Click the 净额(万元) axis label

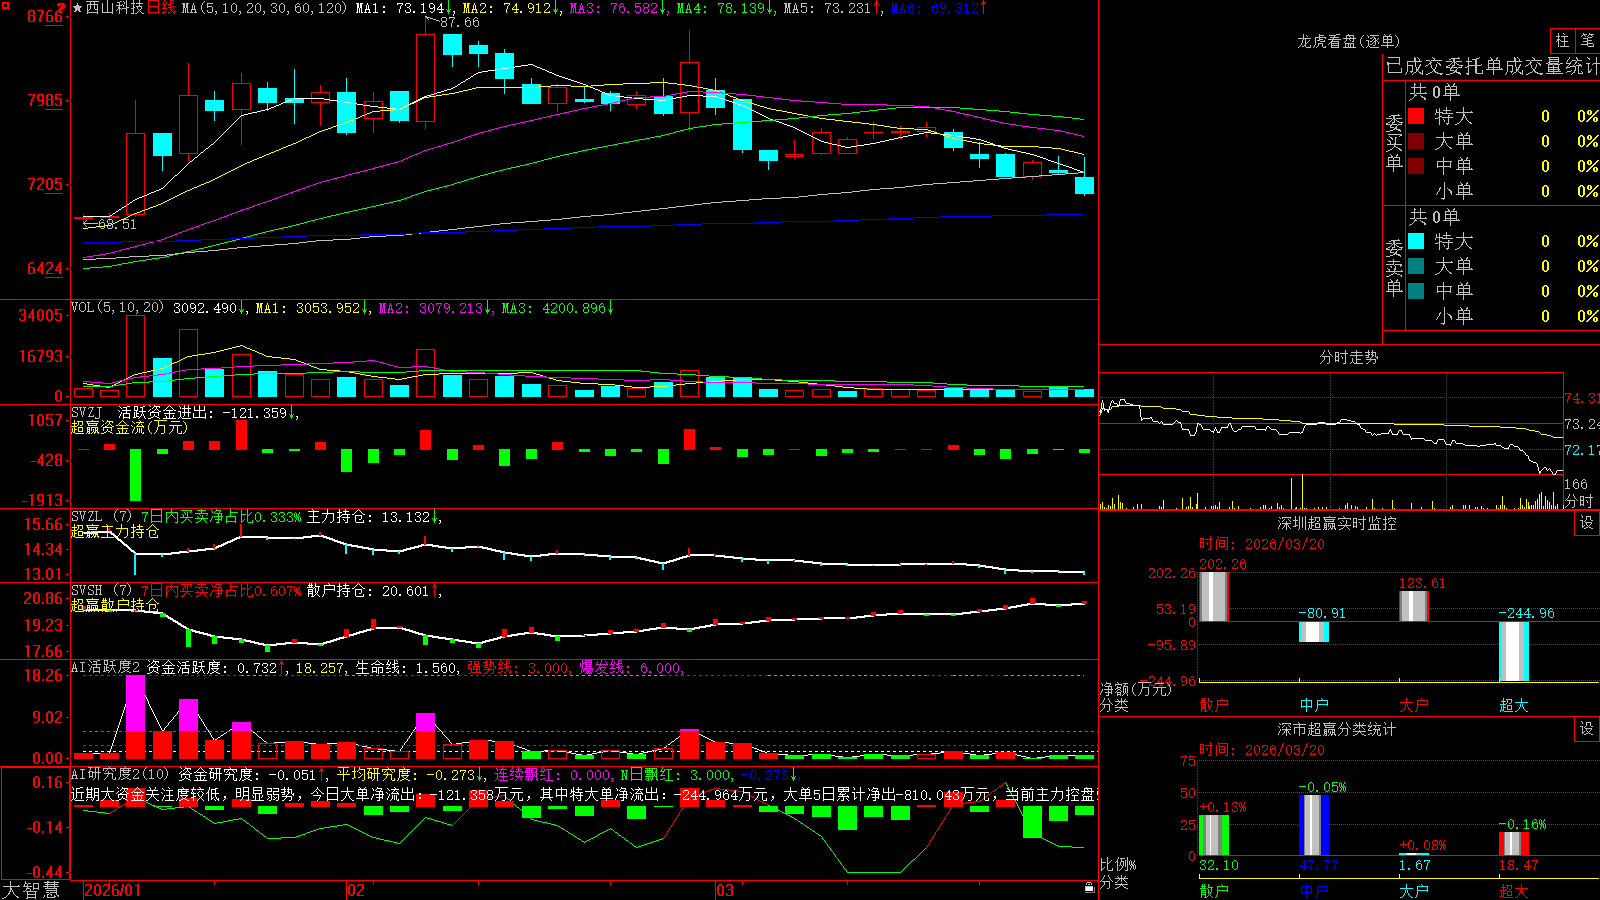(1135, 689)
